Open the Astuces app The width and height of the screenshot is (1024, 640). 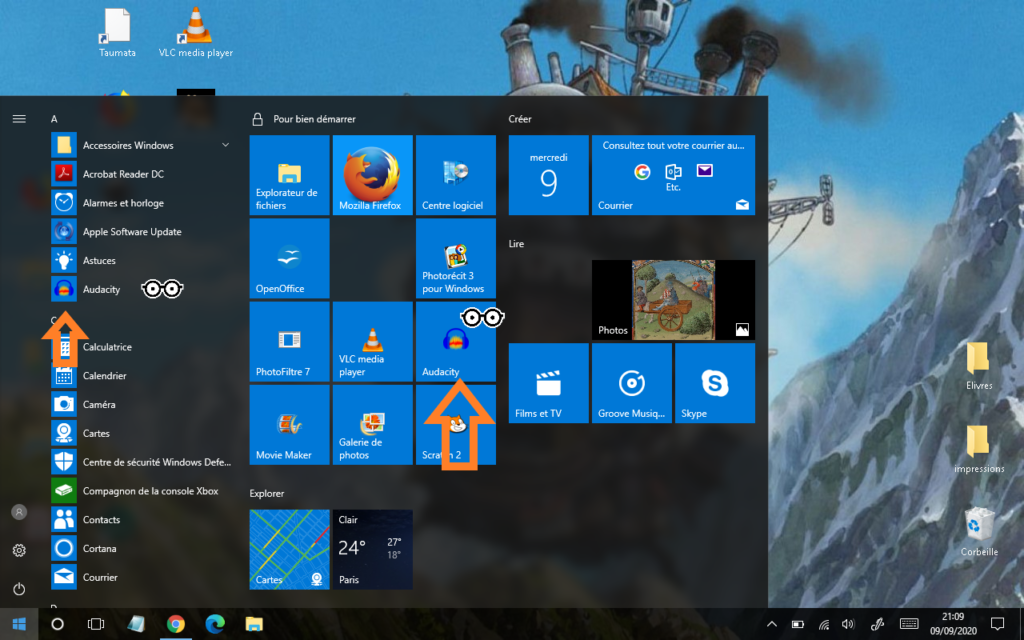tap(141, 261)
